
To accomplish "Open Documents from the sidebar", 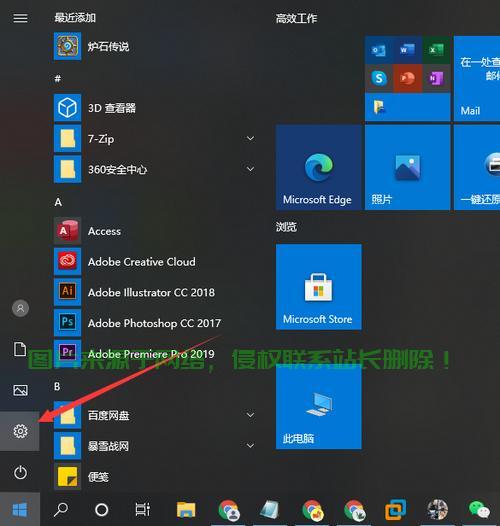I will point(20,349).
